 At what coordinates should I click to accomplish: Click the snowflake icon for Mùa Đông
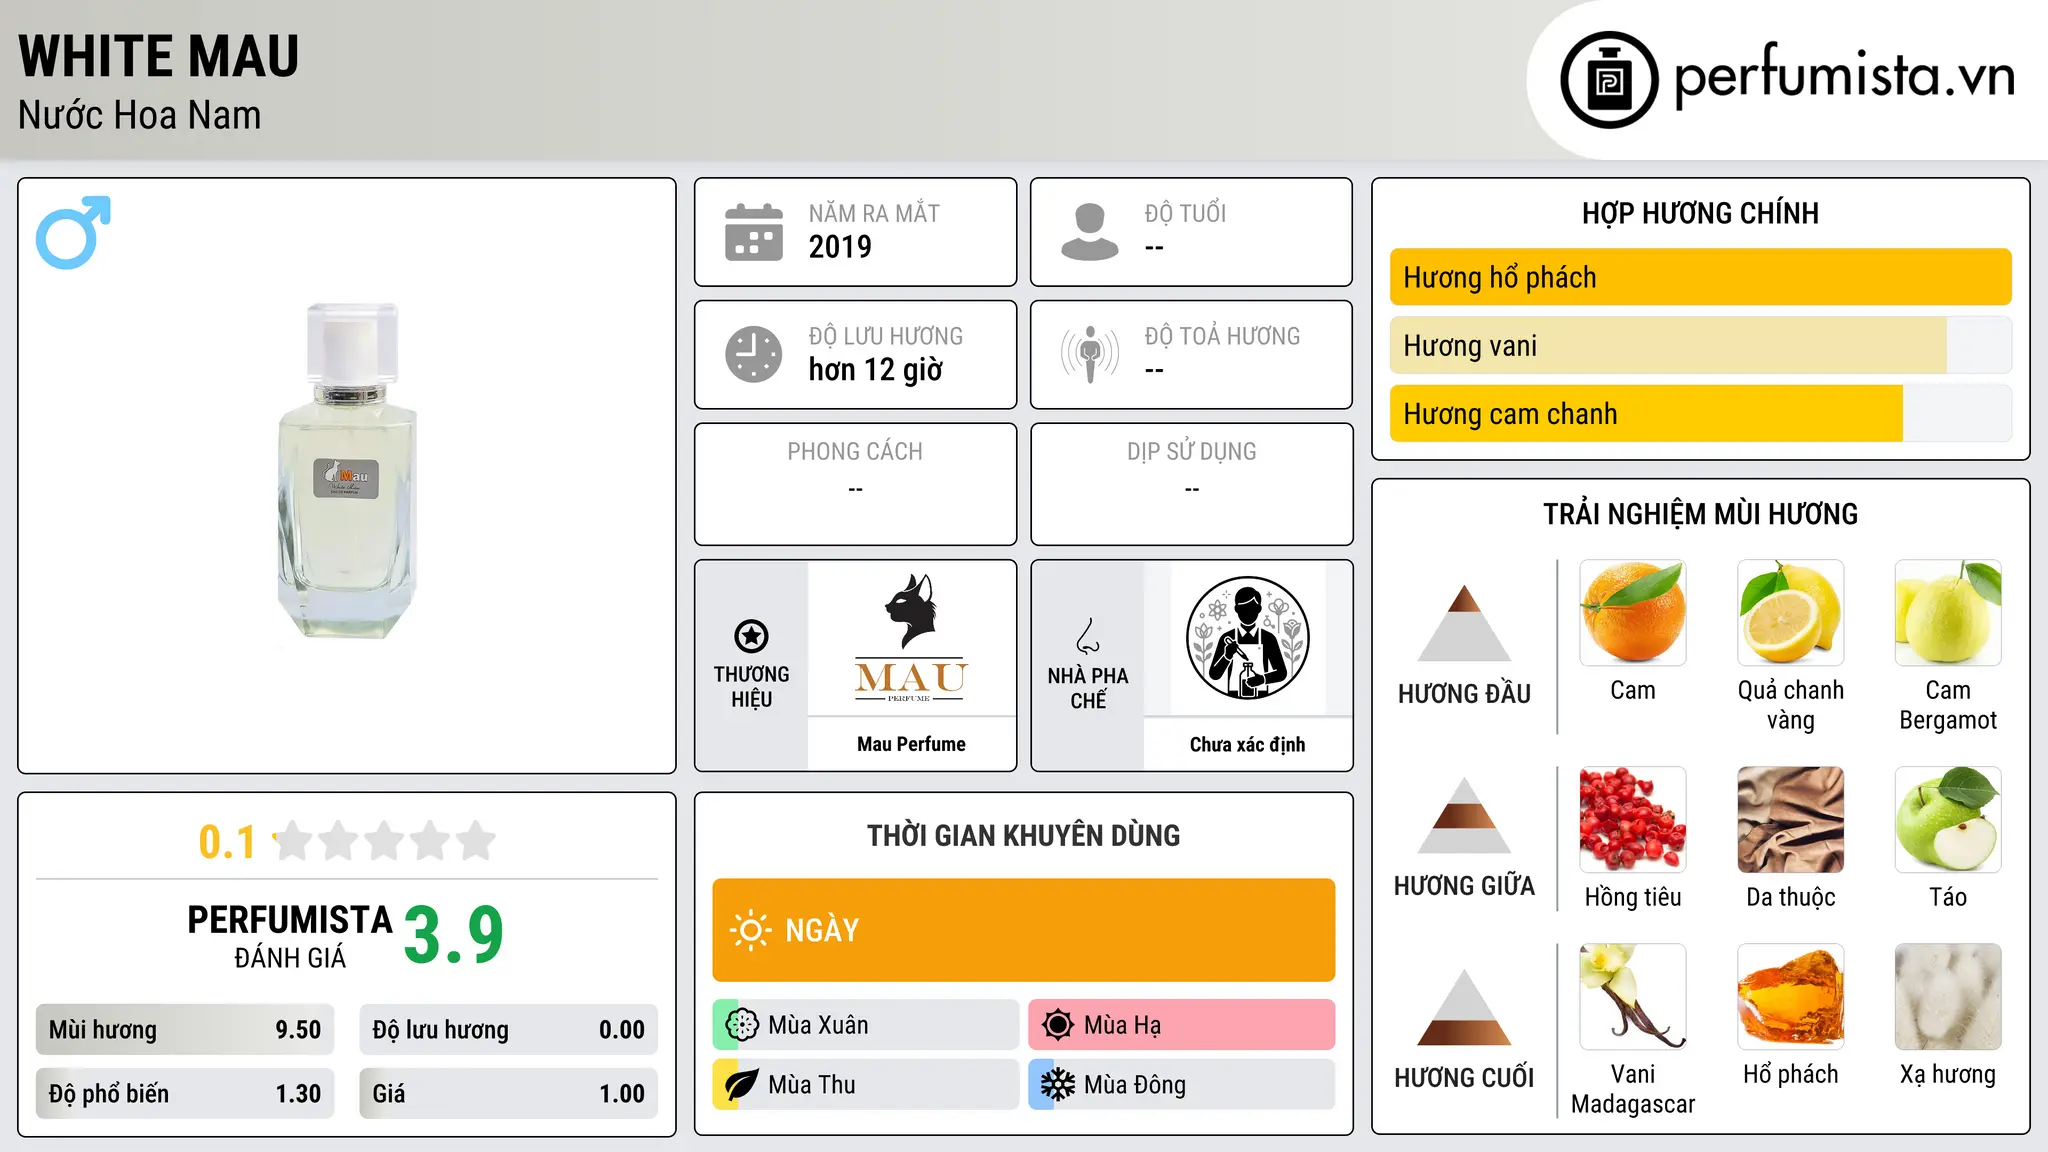coord(1057,1085)
